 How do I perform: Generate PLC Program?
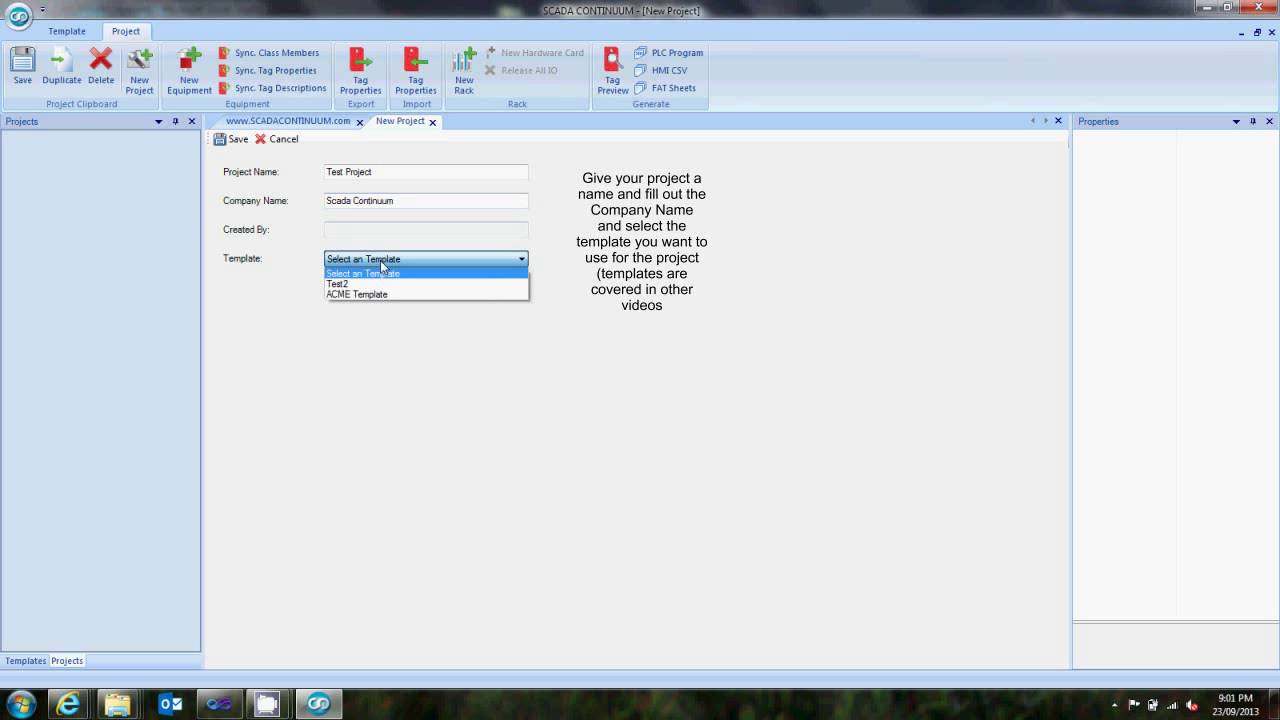(x=669, y=53)
